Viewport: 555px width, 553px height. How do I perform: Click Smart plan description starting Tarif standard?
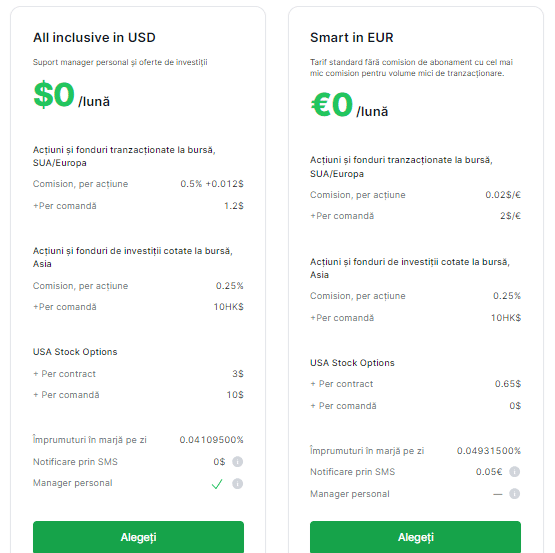[x=411, y=68]
